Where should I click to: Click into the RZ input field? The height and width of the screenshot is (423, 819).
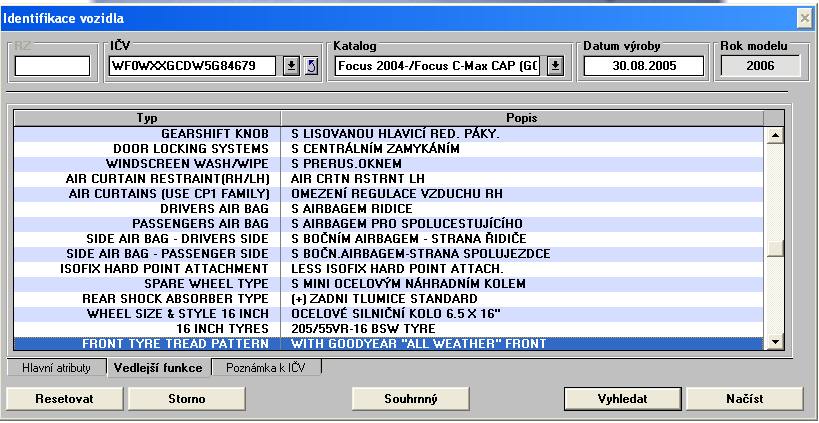click(52, 66)
